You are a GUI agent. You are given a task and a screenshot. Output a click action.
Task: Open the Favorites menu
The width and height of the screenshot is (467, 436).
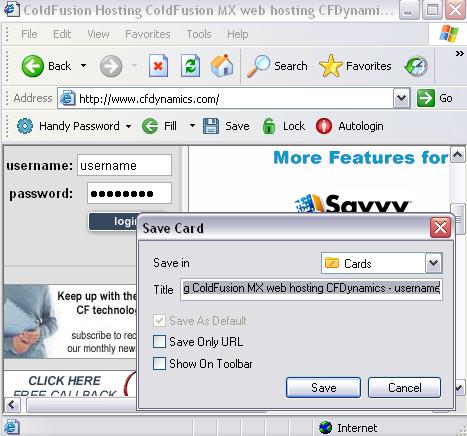click(148, 34)
